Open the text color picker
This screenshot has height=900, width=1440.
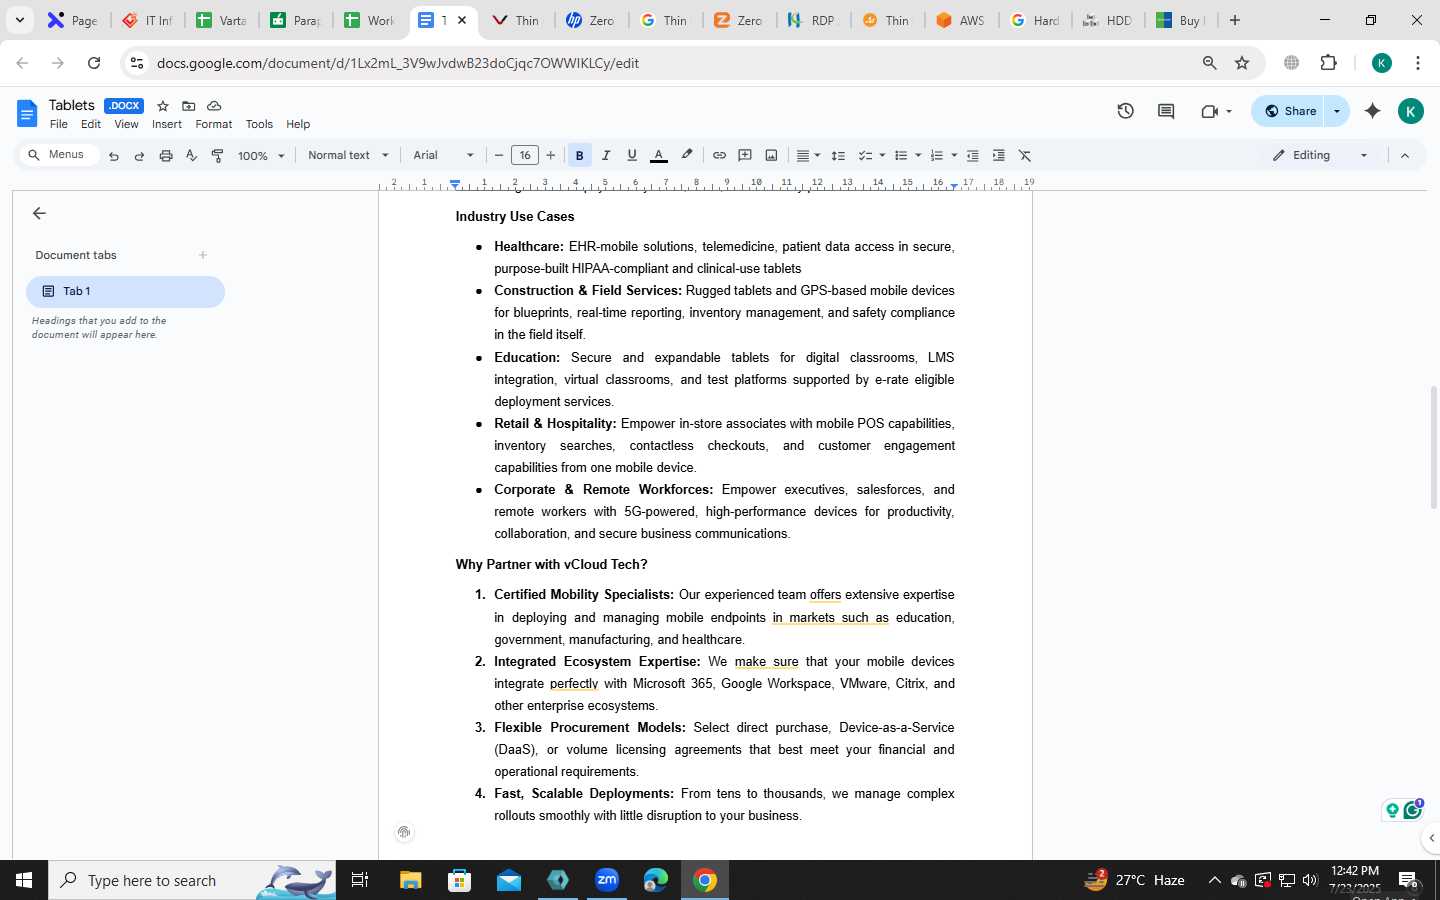pyautogui.click(x=658, y=156)
